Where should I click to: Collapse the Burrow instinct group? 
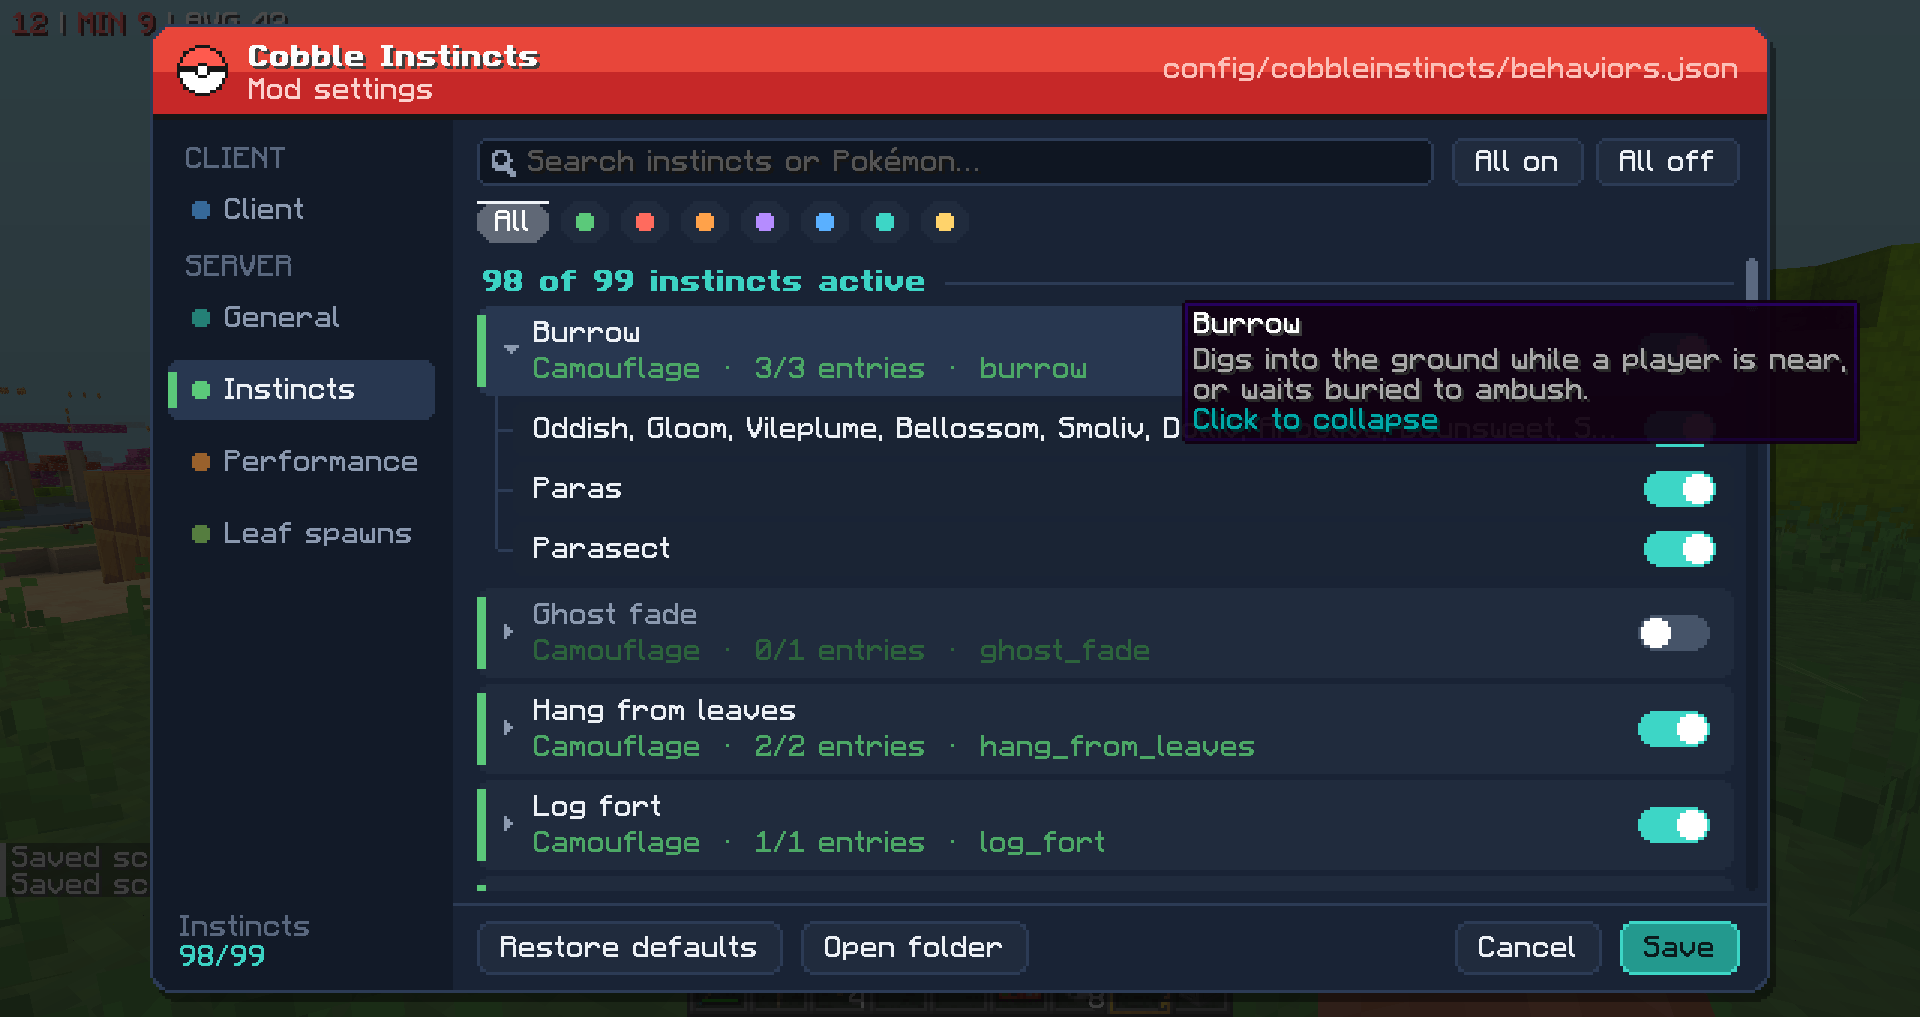point(511,350)
